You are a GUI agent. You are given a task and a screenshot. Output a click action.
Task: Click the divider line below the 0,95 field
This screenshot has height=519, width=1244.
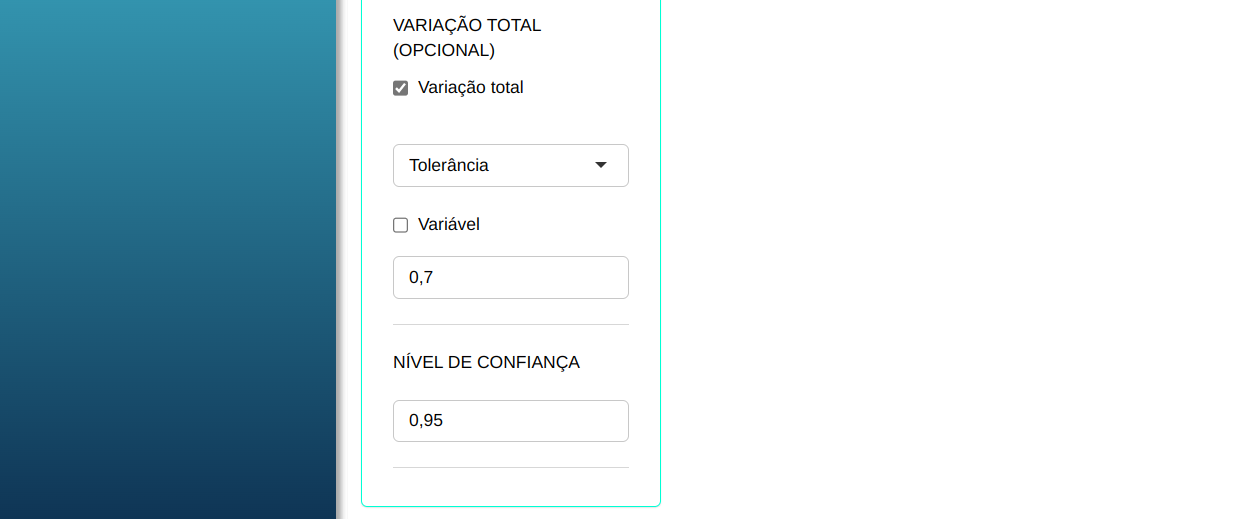(510, 467)
